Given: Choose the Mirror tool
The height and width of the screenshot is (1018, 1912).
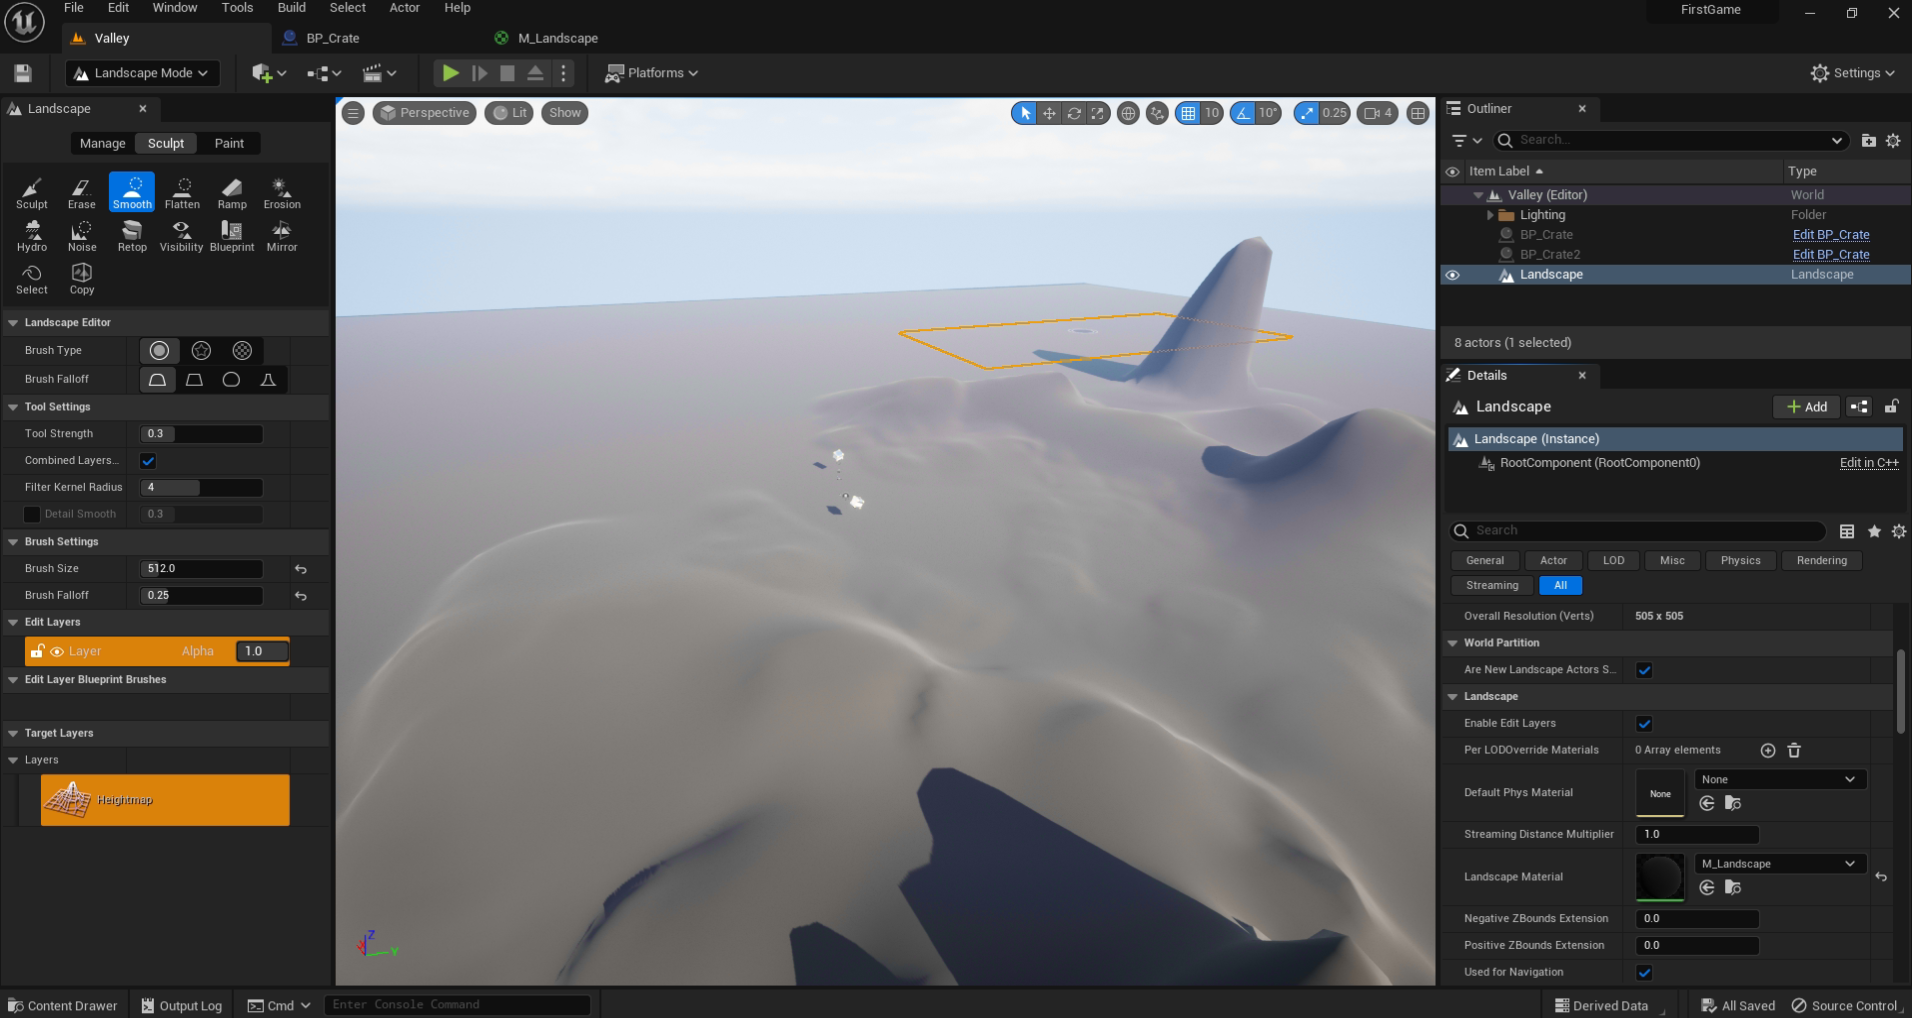Looking at the screenshot, I should (x=282, y=236).
